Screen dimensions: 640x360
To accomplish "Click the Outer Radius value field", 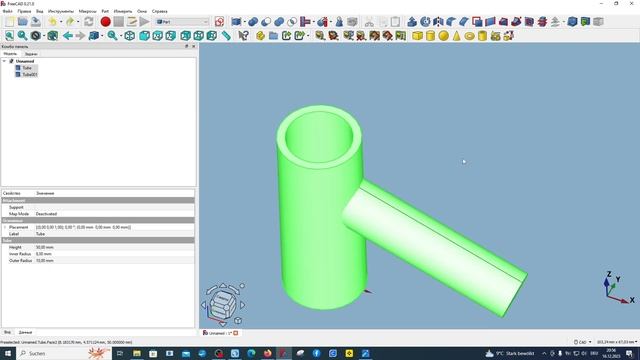I will 114,260.
